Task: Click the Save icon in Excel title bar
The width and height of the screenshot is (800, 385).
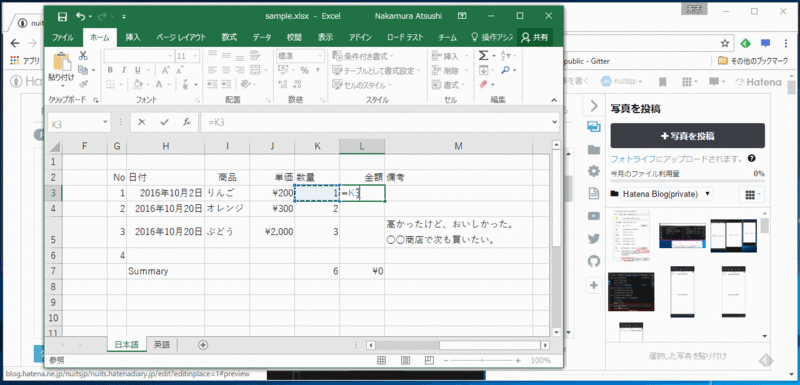Action: pyautogui.click(x=62, y=16)
